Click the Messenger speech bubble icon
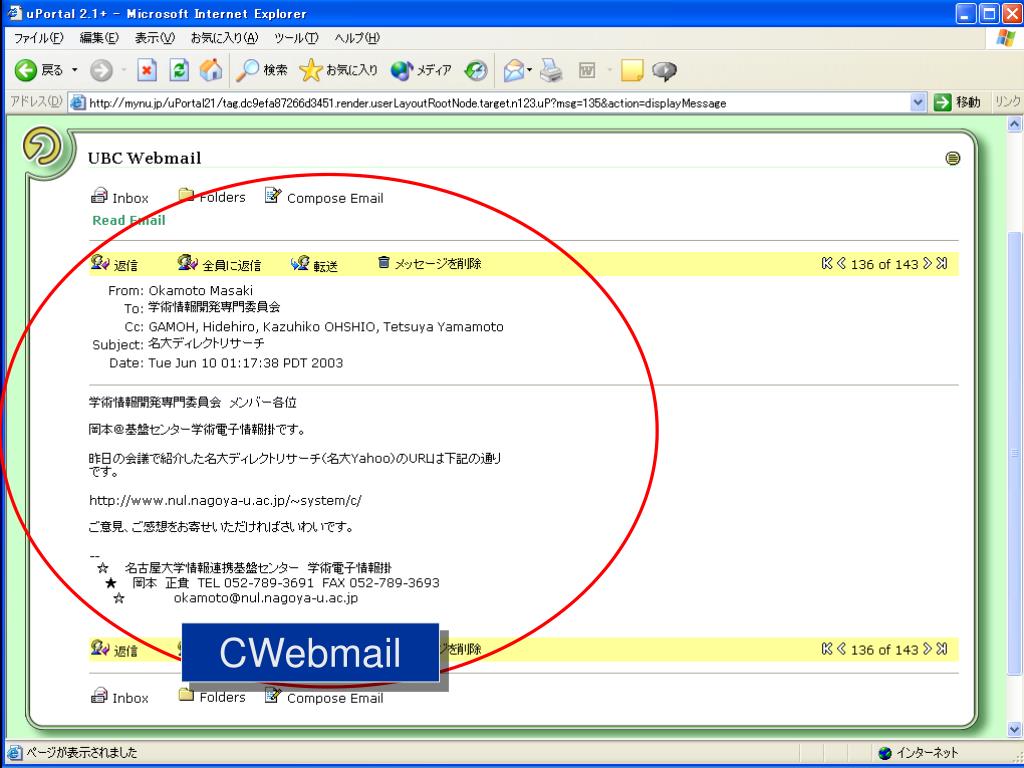The height and width of the screenshot is (768, 1024). [x=664, y=71]
